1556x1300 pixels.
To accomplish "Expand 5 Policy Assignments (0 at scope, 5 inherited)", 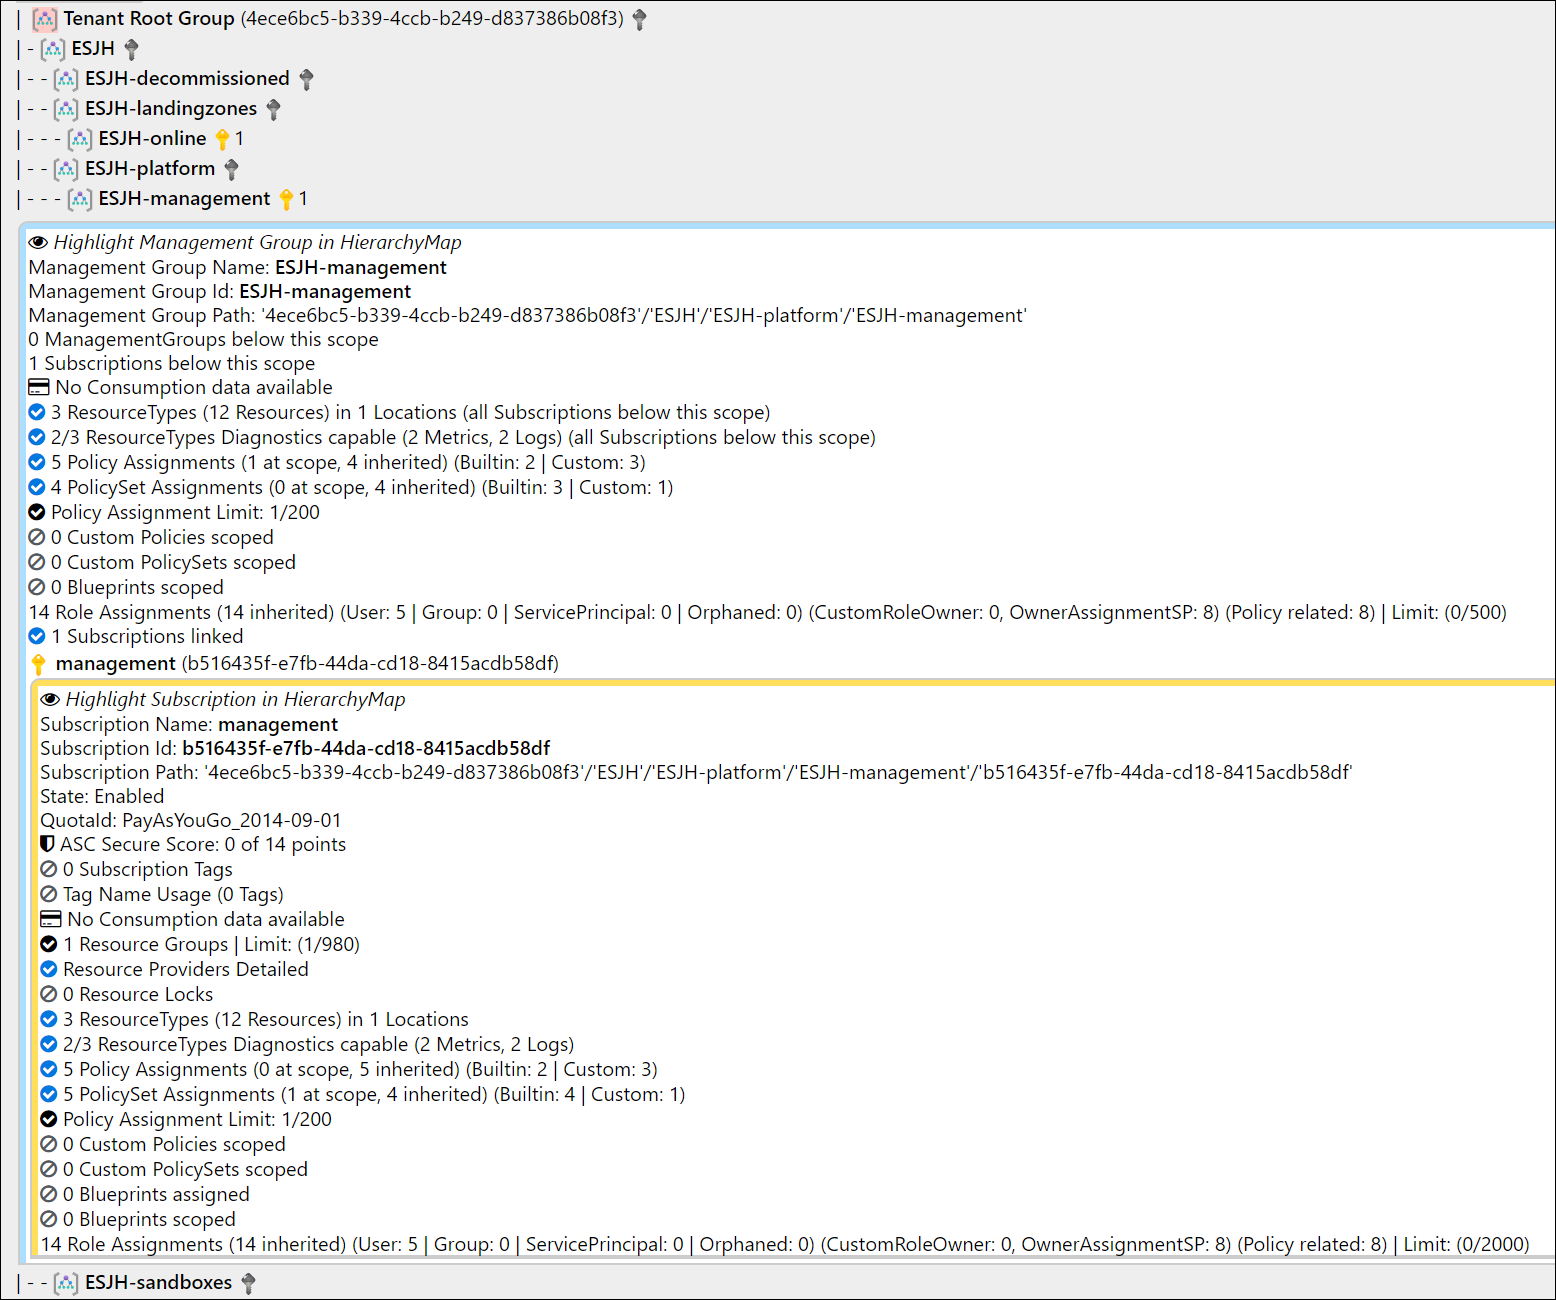I will pyautogui.click(x=349, y=1069).
